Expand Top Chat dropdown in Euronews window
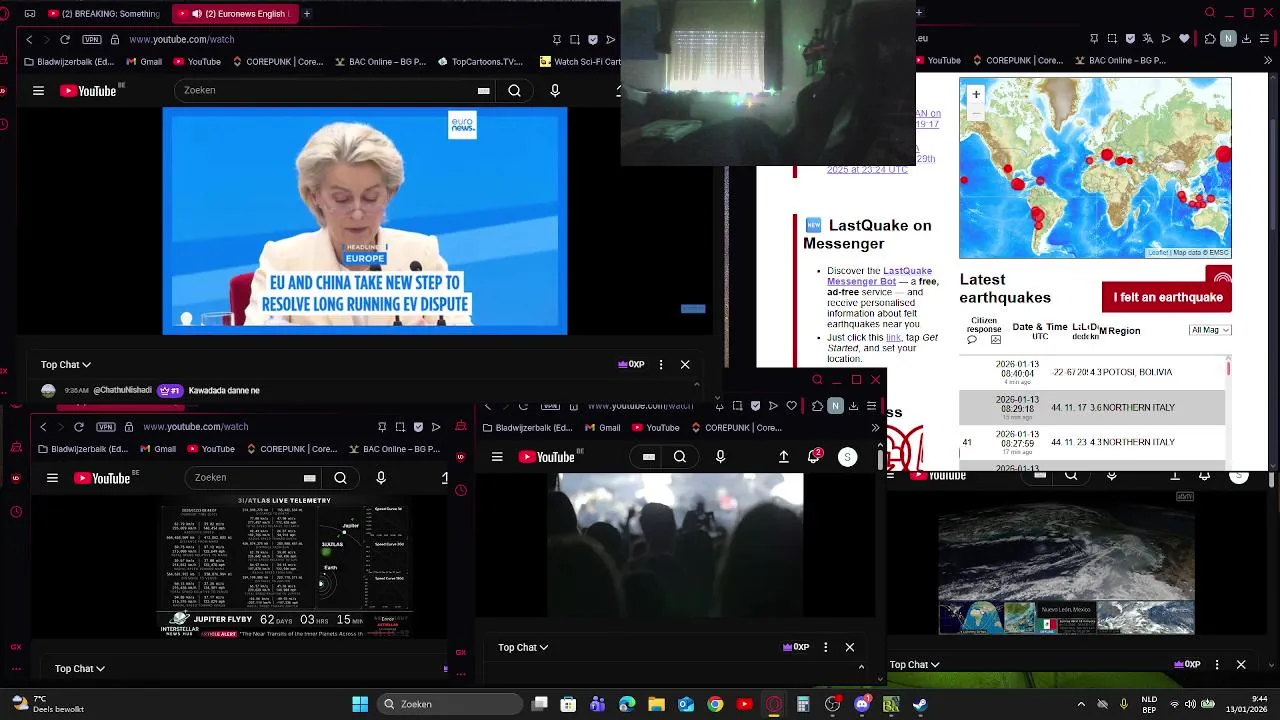Viewport: 1280px width, 720px height. click(66, 365)
